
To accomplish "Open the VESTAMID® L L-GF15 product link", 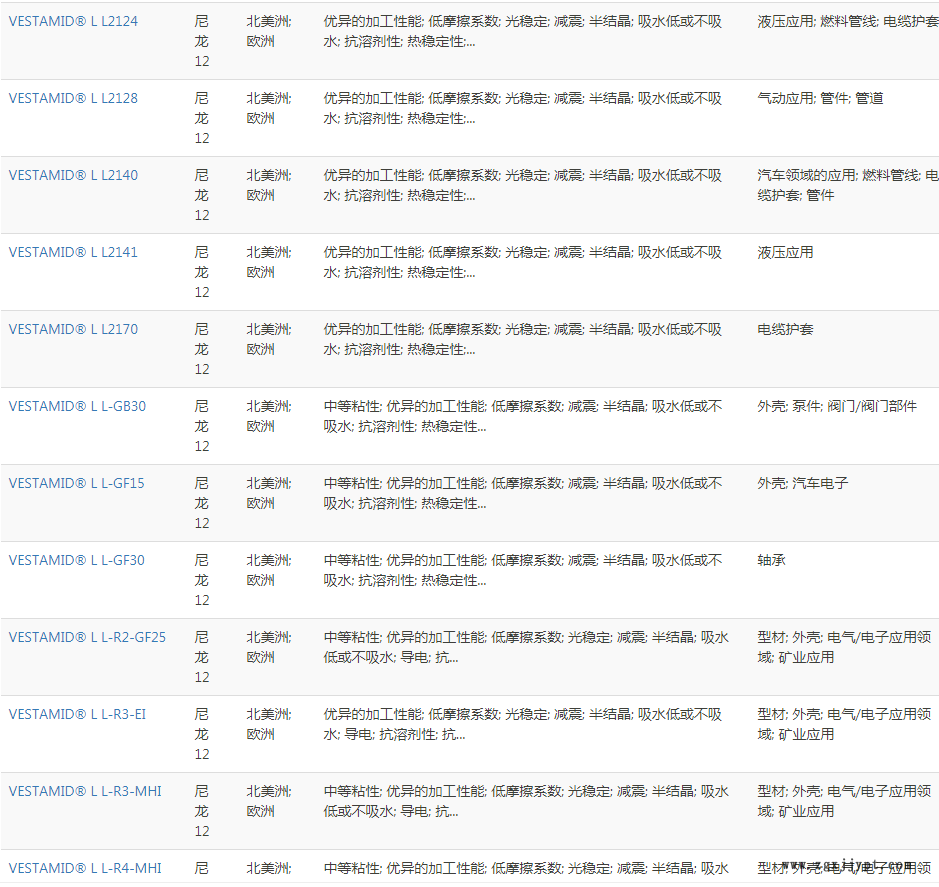I will click(77, 483).
